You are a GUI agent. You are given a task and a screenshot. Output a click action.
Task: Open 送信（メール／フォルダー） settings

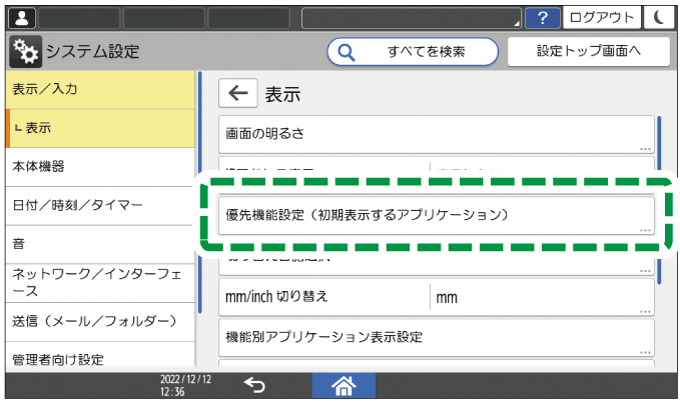point(100,322)
